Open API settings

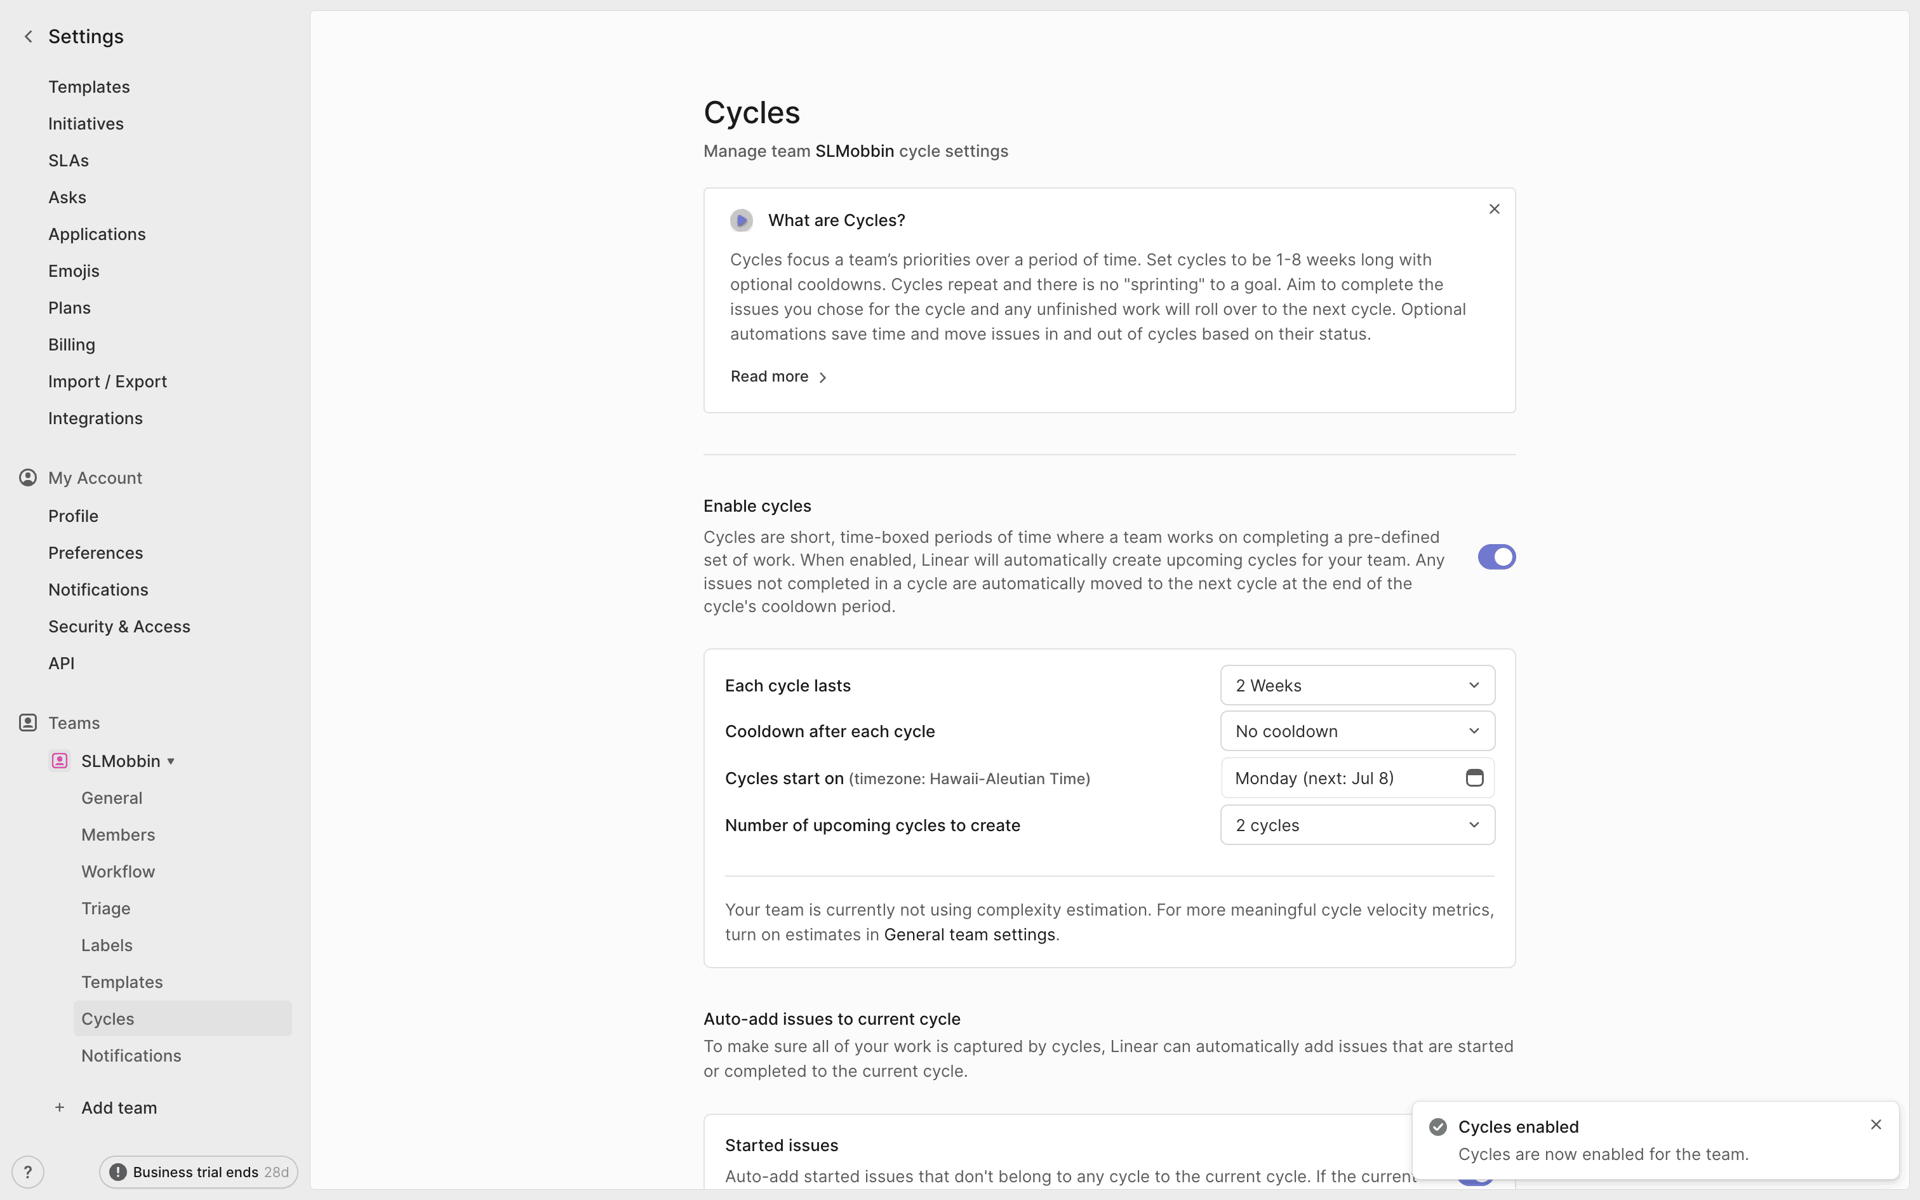[61, 664]
